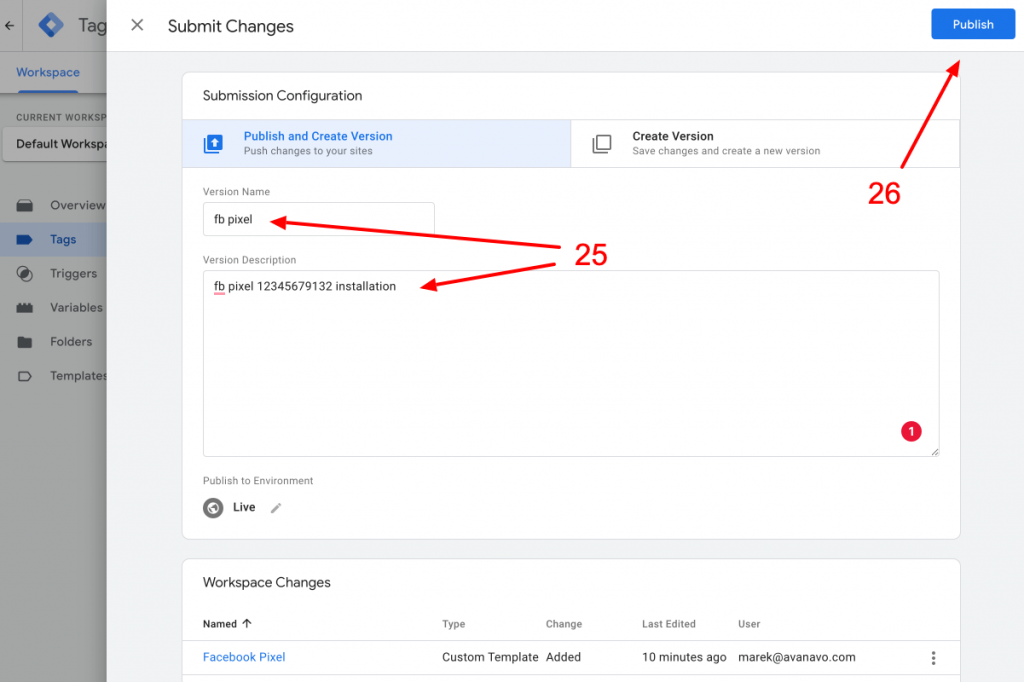Click the Type column header
This screenshot has height=682, width=1024.
coord(453,624)
